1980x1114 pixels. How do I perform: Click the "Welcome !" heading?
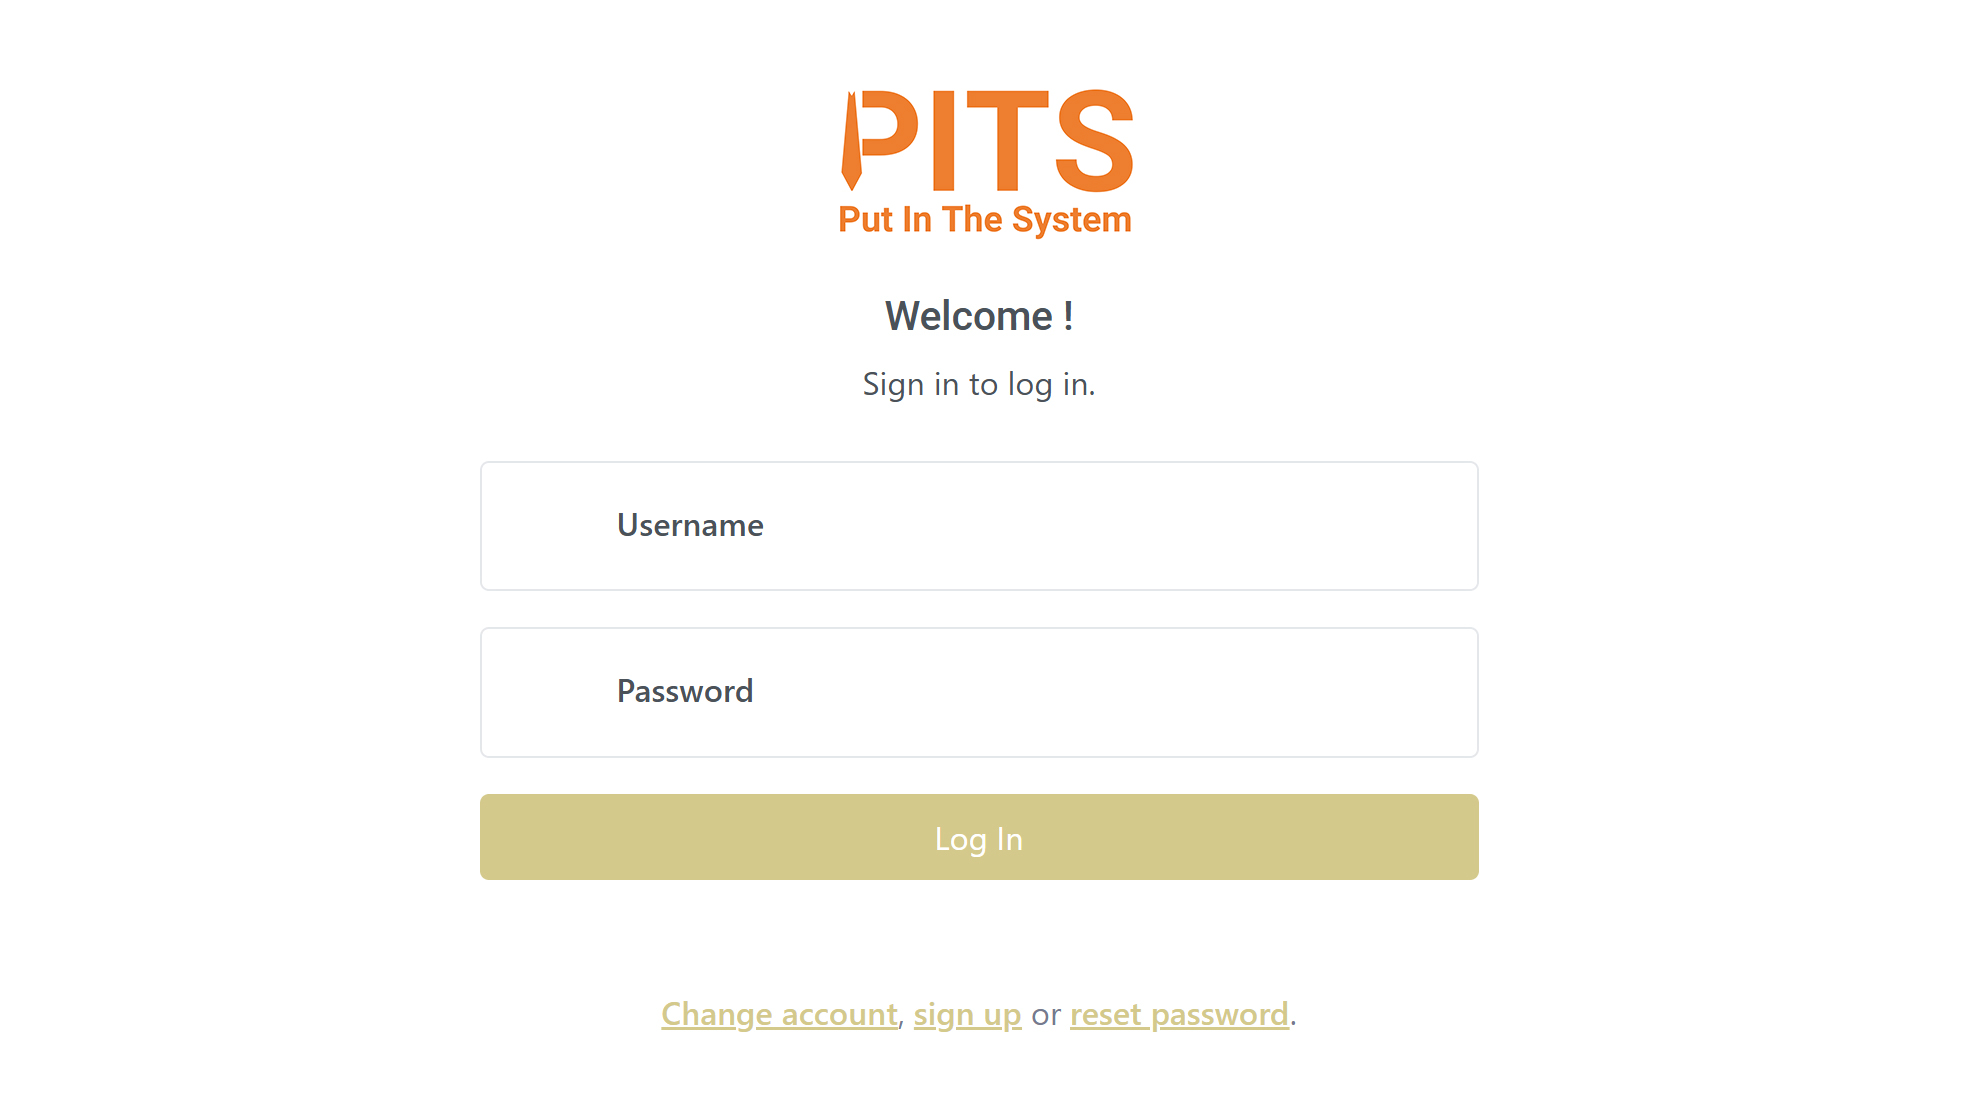[979, 316]
